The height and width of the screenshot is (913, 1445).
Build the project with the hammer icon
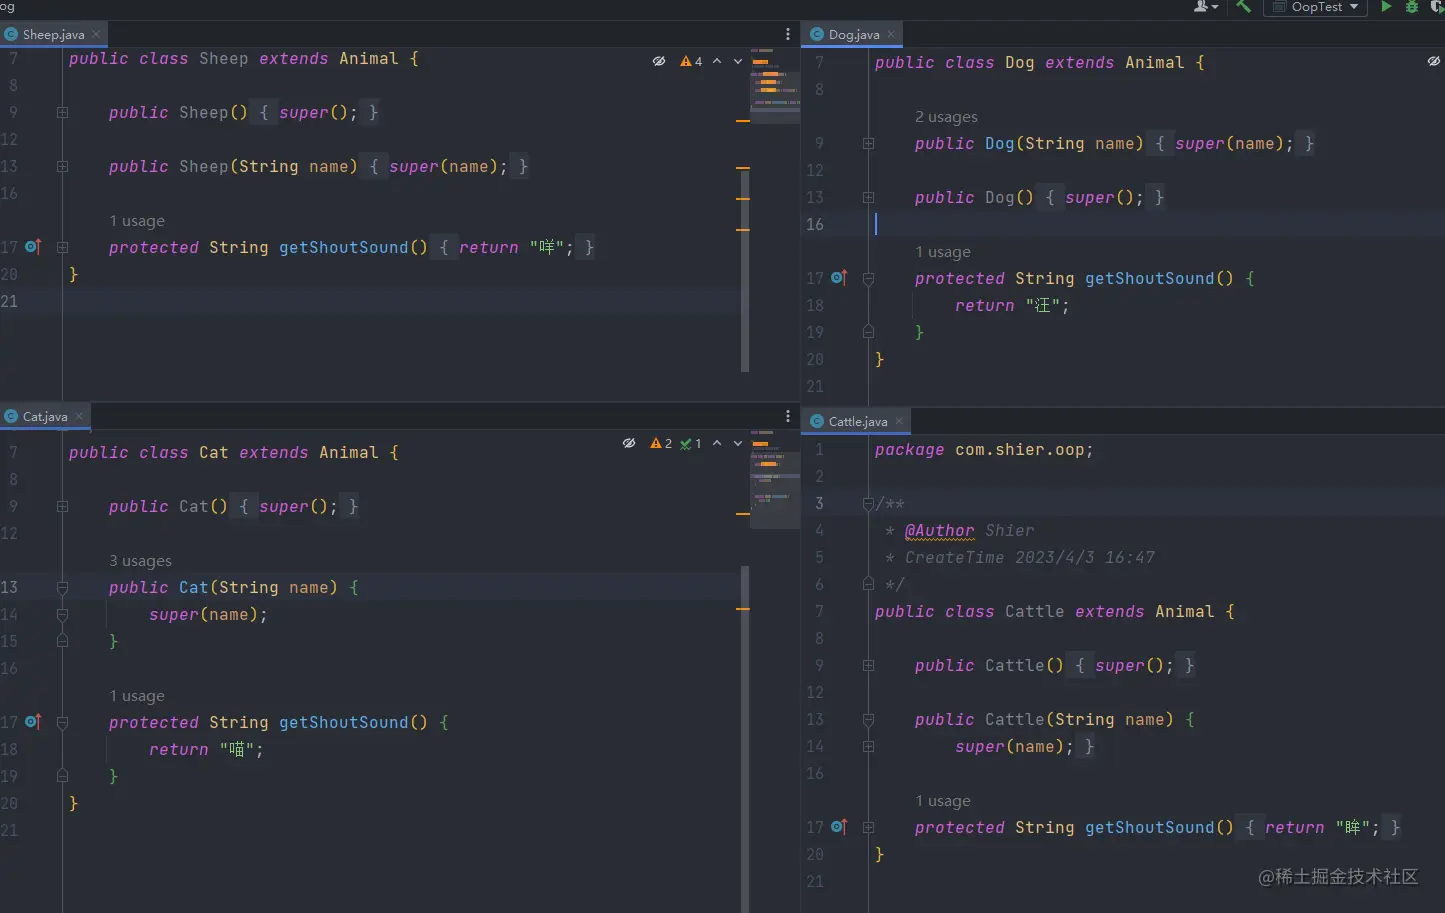(1243, 6)
